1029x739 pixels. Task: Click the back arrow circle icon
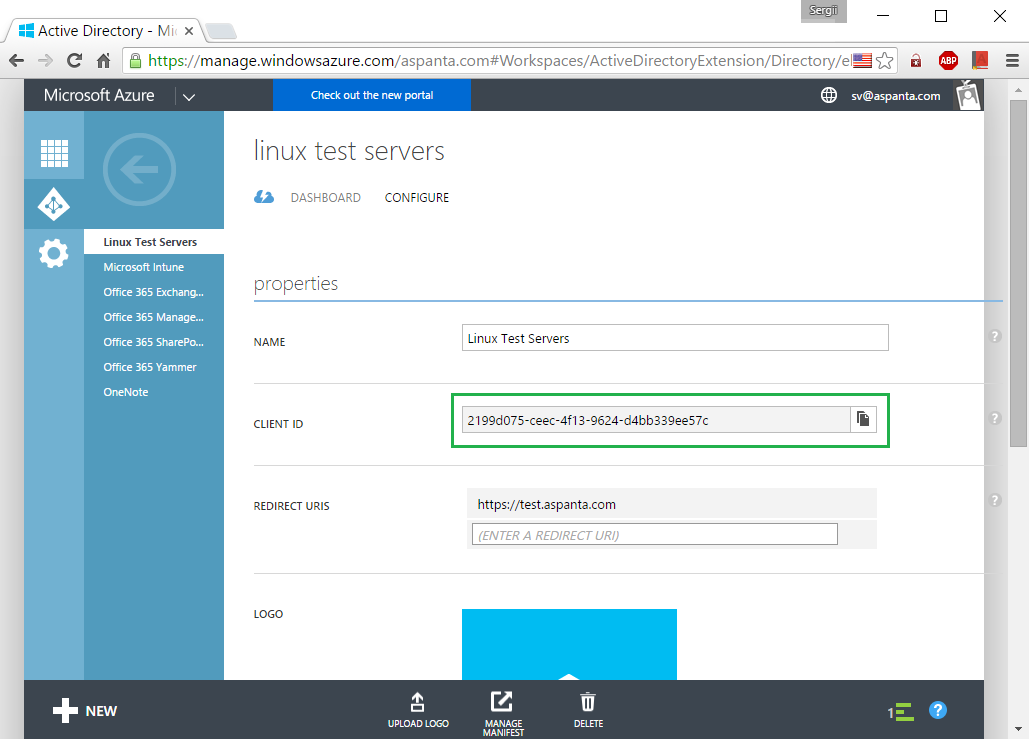(139, 170)
